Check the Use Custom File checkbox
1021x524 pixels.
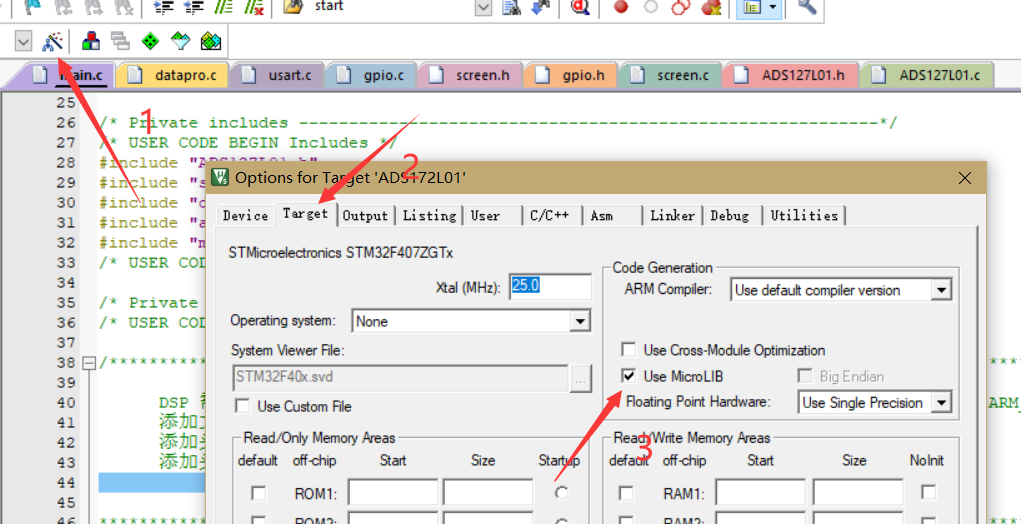click(x=243, y=406)
